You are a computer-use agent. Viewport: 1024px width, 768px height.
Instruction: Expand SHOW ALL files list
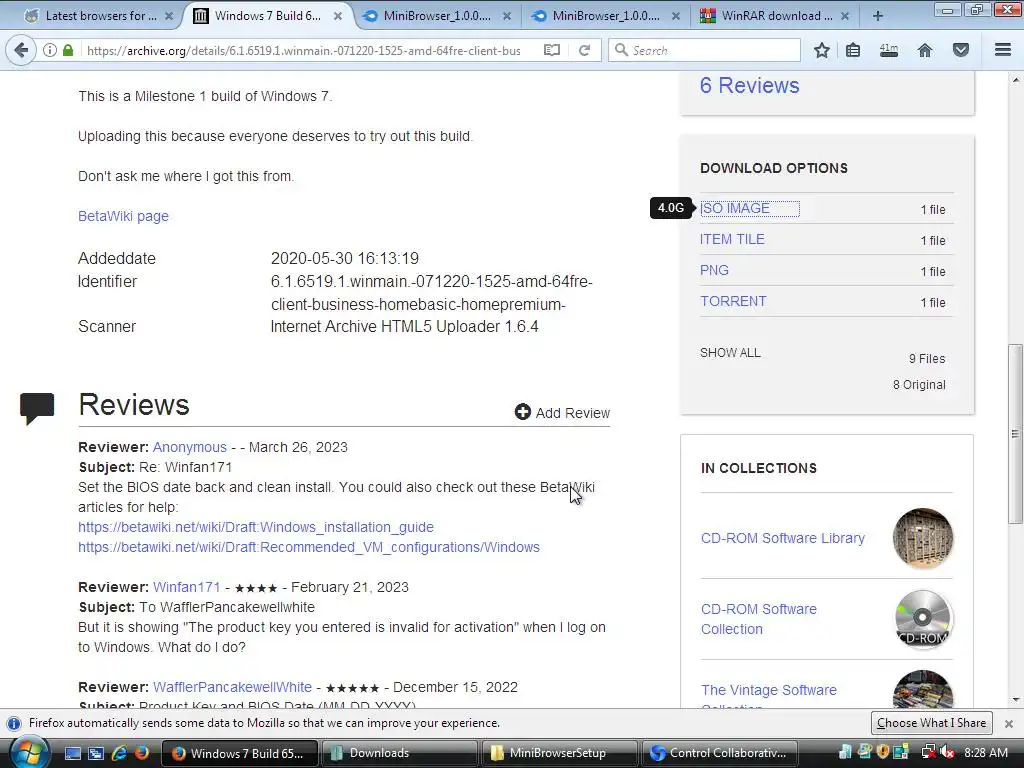pyautogui.click(x=730, y=353)
